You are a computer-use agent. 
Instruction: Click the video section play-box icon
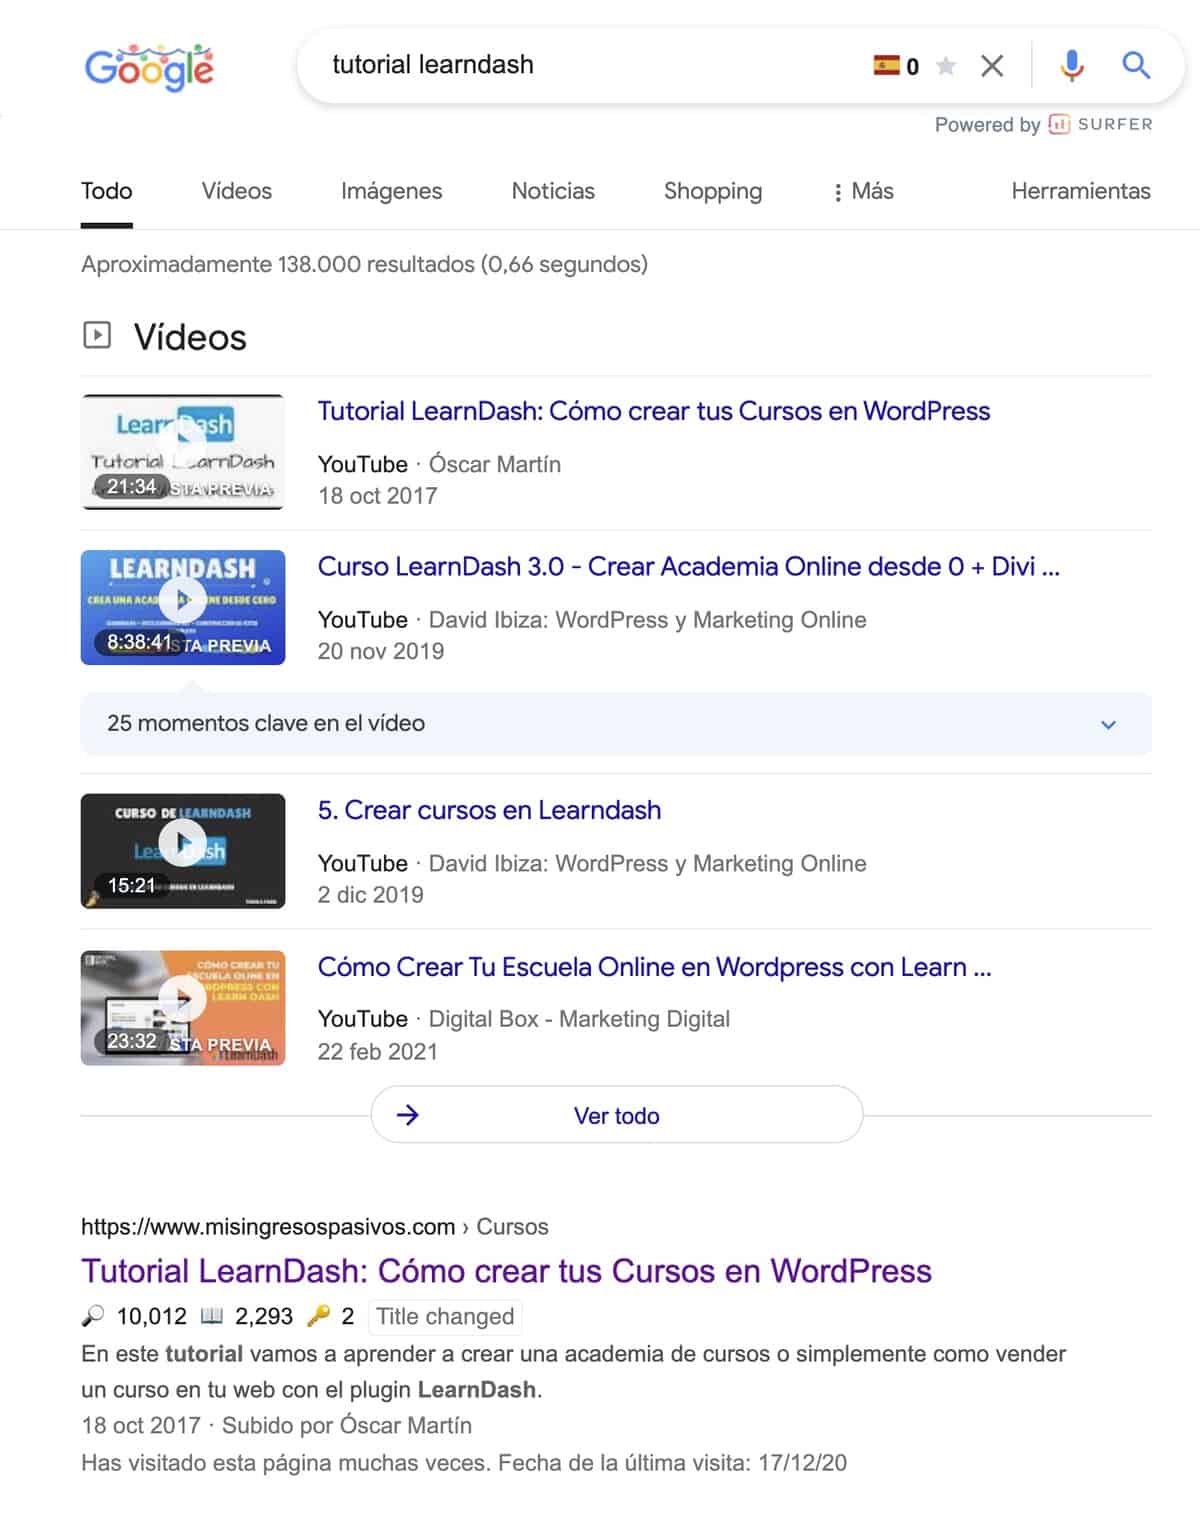(97, 334)
